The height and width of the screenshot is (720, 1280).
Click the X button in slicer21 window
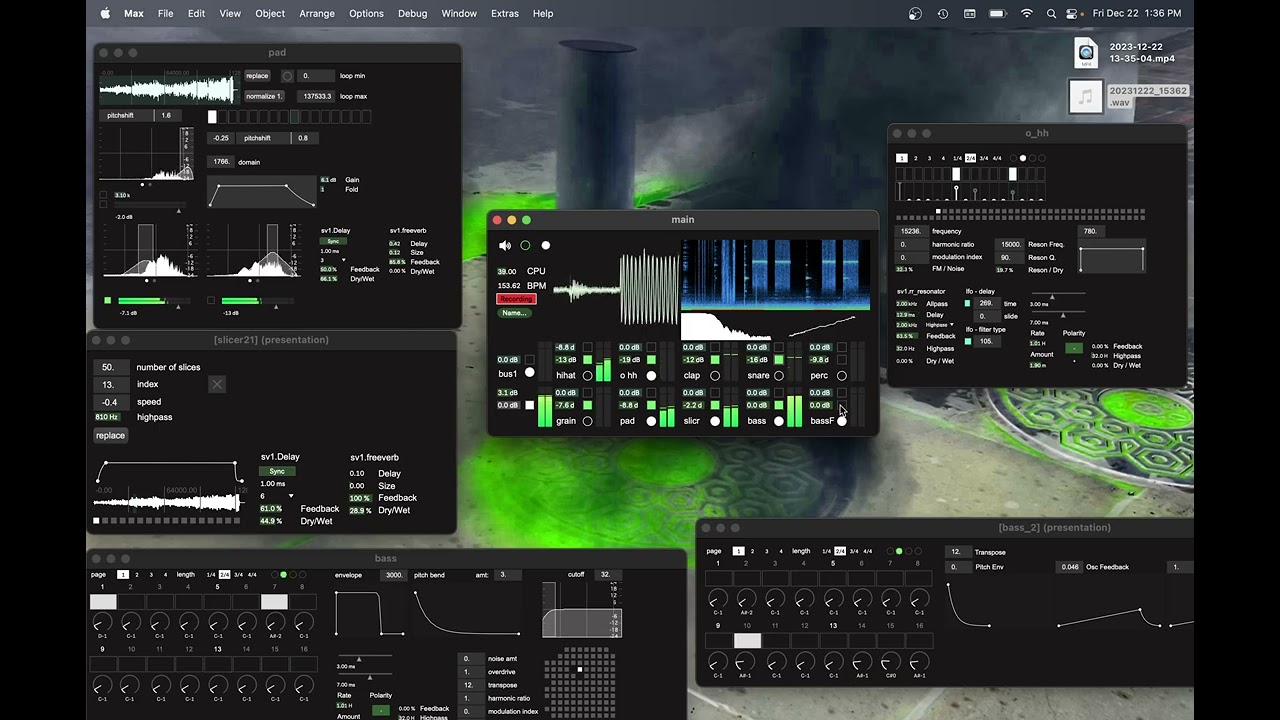click(217, 384)
